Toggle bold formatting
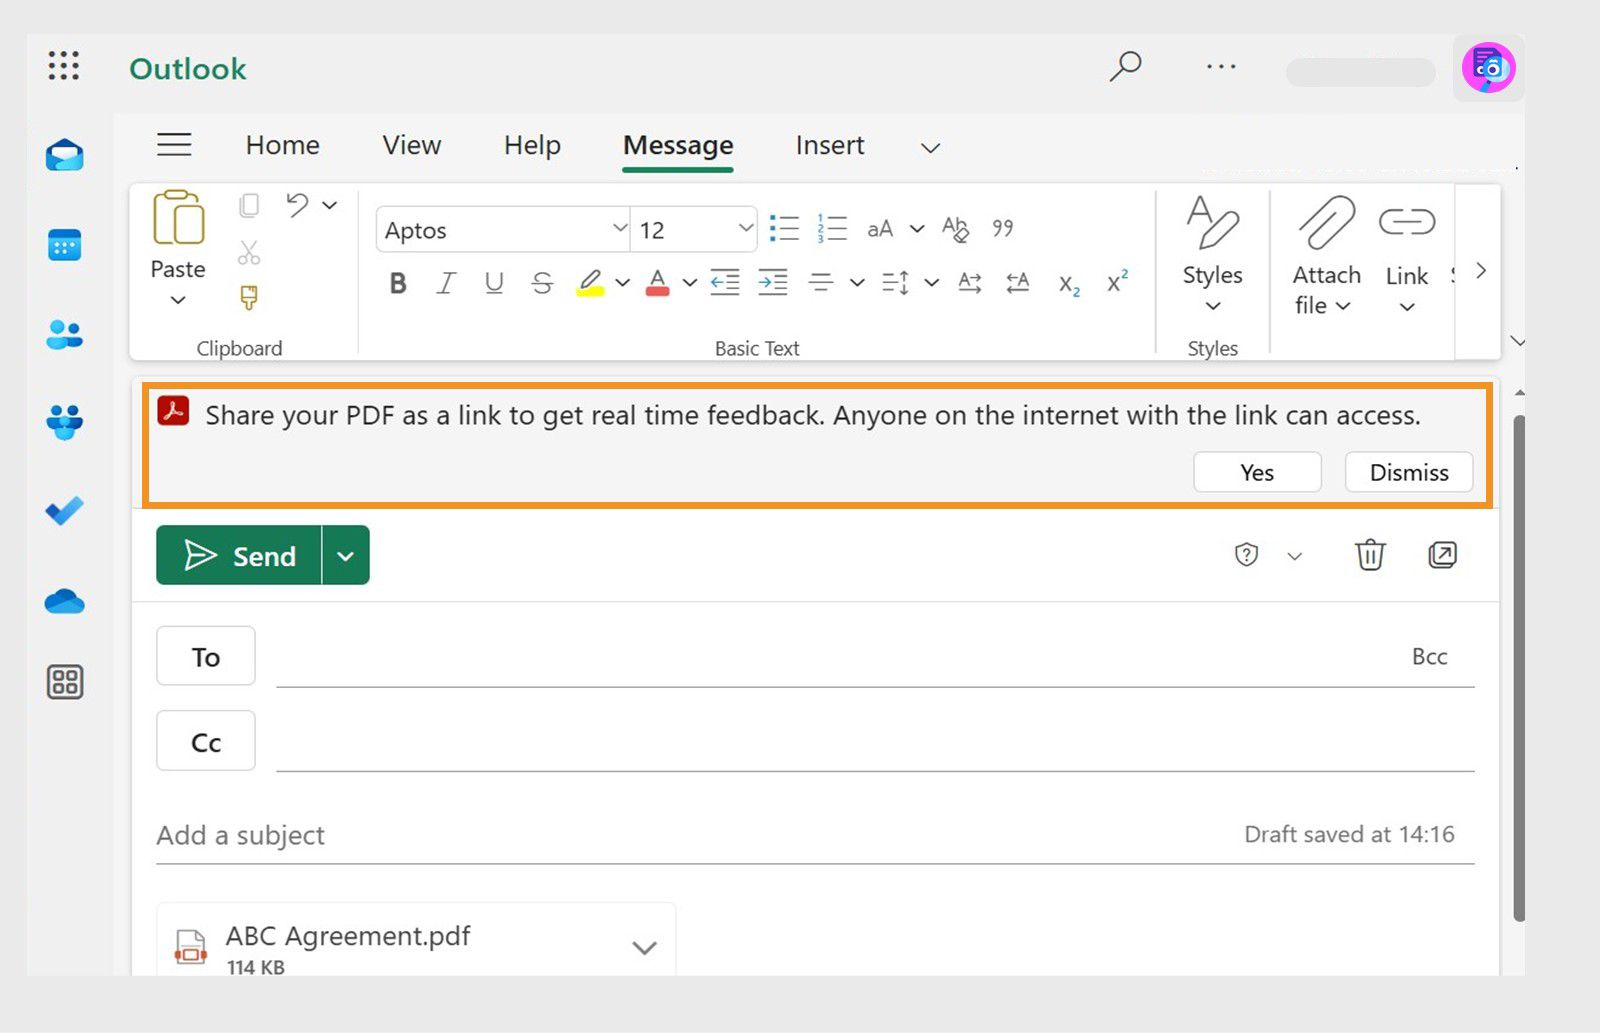 tap(397, 283)
